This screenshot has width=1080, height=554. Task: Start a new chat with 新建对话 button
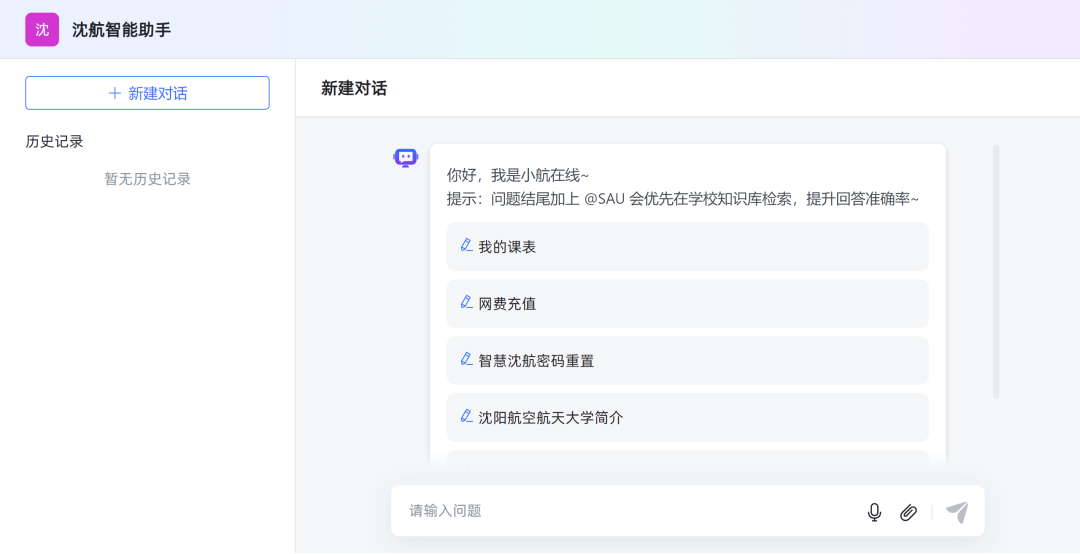tap(147, 93)
